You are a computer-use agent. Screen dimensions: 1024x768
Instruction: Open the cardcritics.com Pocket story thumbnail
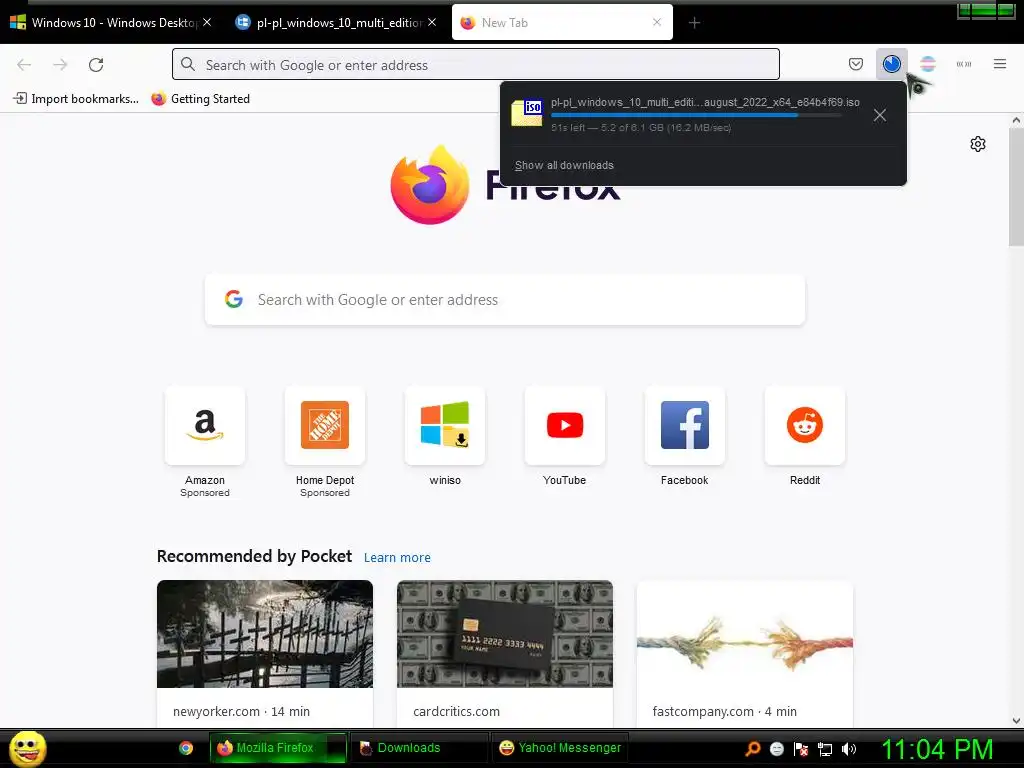(x=505, y=634)
